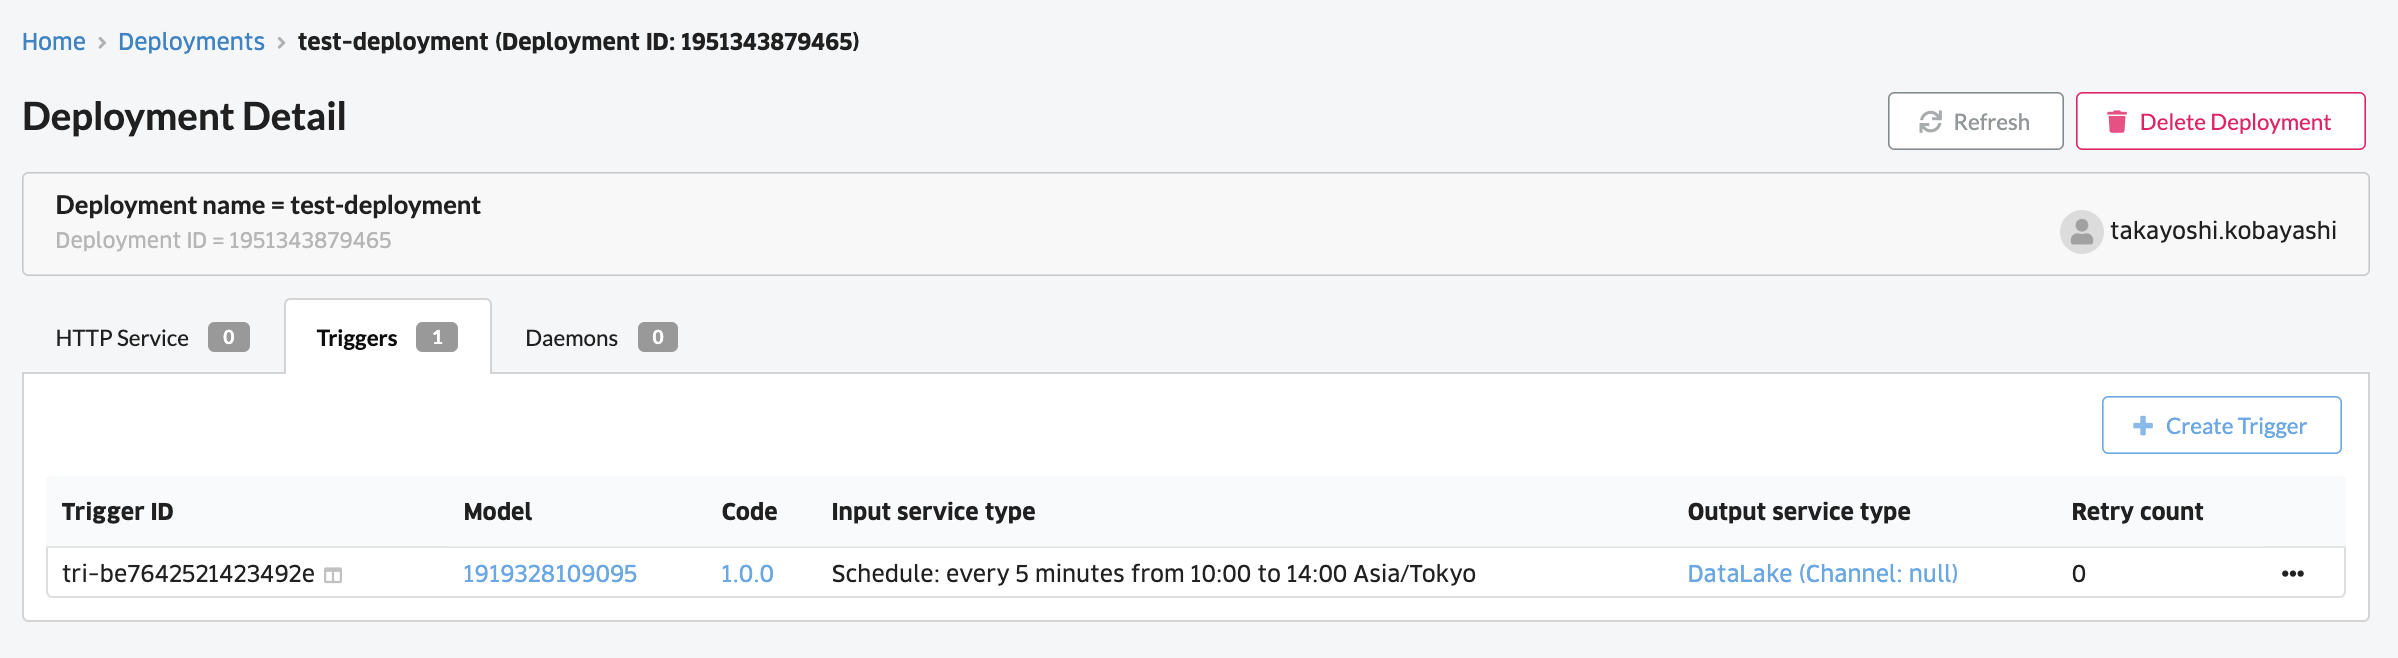This screenshot has height=658, width=2398.
Task: Click breadcrumb chevron after Deployments
Action: 281,43
